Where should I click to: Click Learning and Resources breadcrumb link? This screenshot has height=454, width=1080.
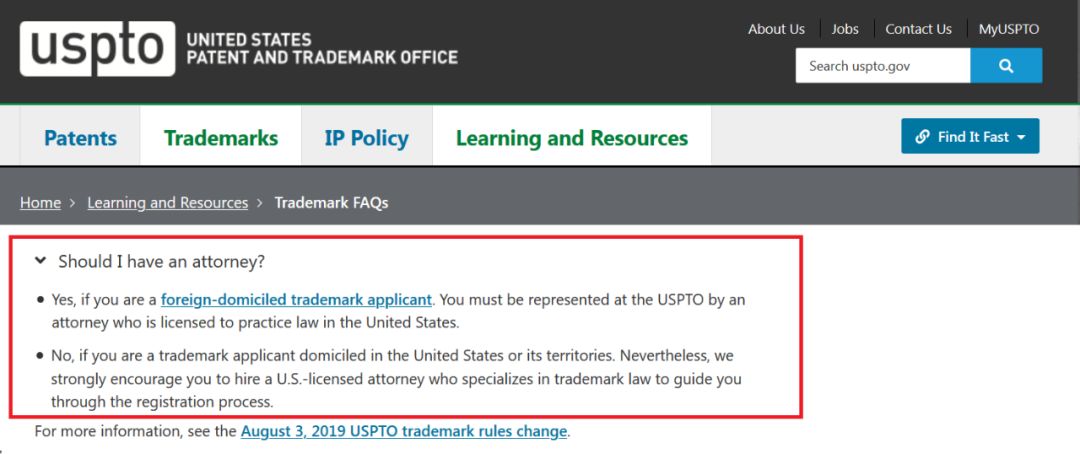(167, 202)
